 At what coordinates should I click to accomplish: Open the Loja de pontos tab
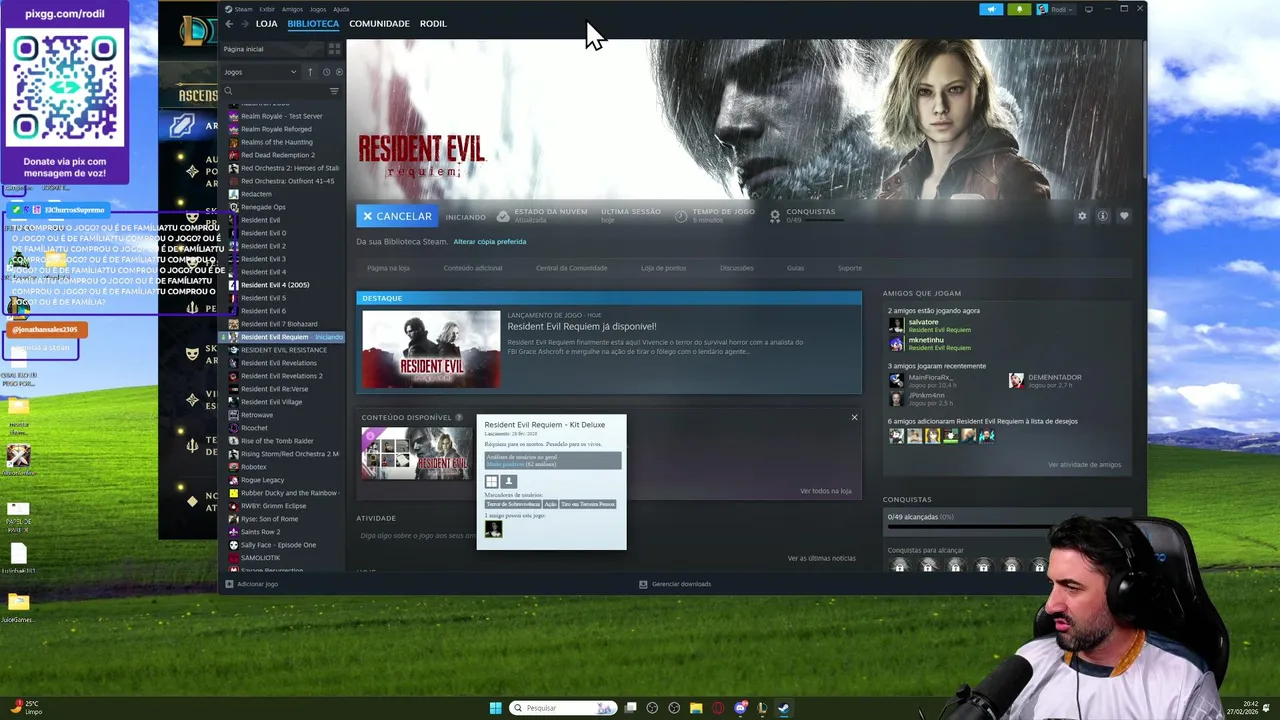(x=664, y=268)
